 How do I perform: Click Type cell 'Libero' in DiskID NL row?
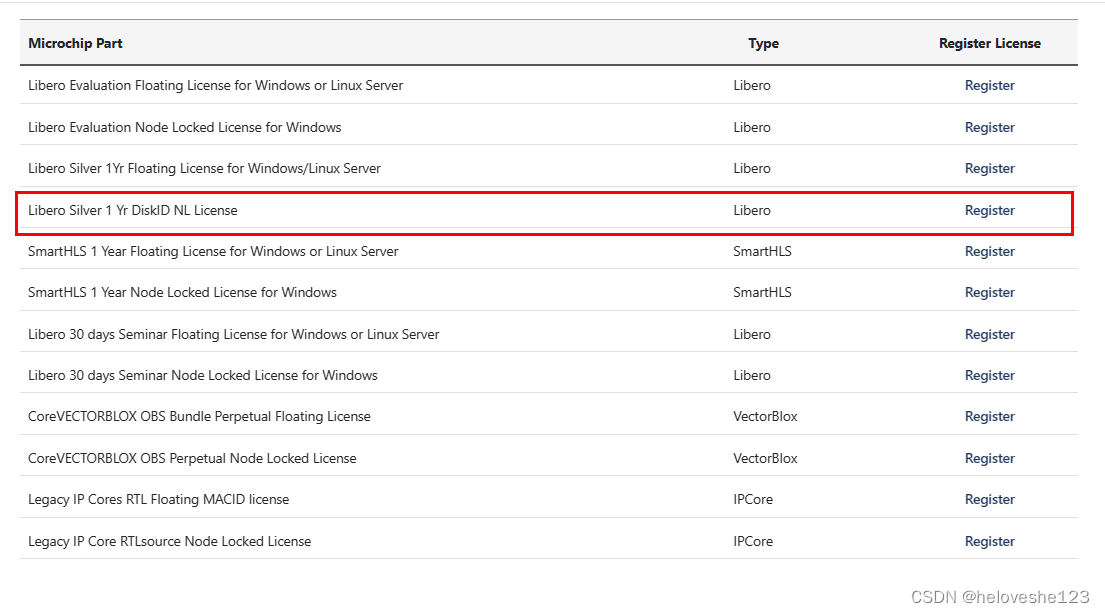tap(752, 211)
